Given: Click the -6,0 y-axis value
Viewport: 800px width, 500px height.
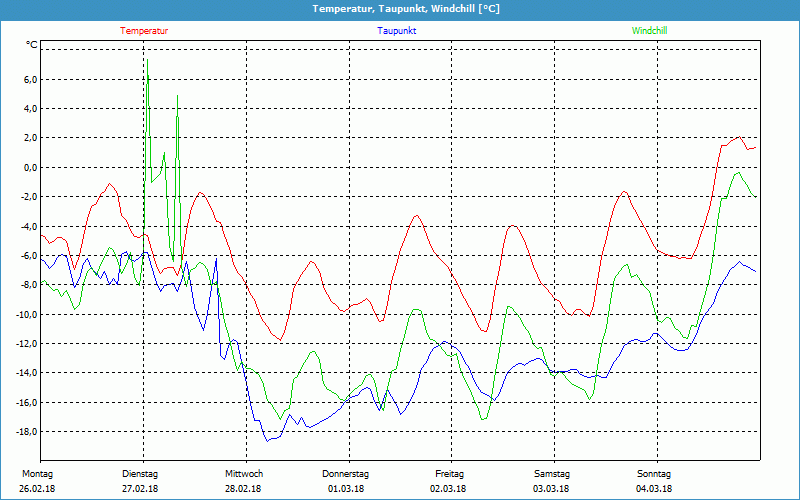Looking at the screenshot, I should tap(29, 256).
